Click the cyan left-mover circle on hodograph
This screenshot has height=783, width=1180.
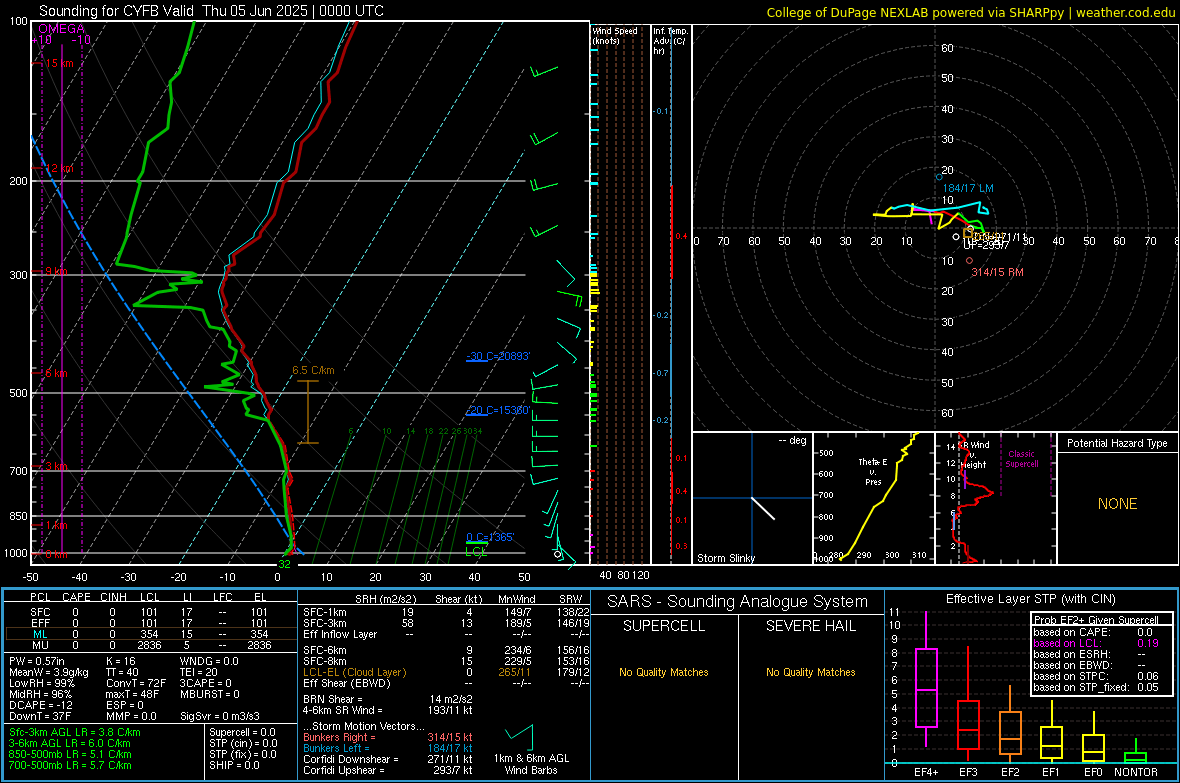pos(939,177)
